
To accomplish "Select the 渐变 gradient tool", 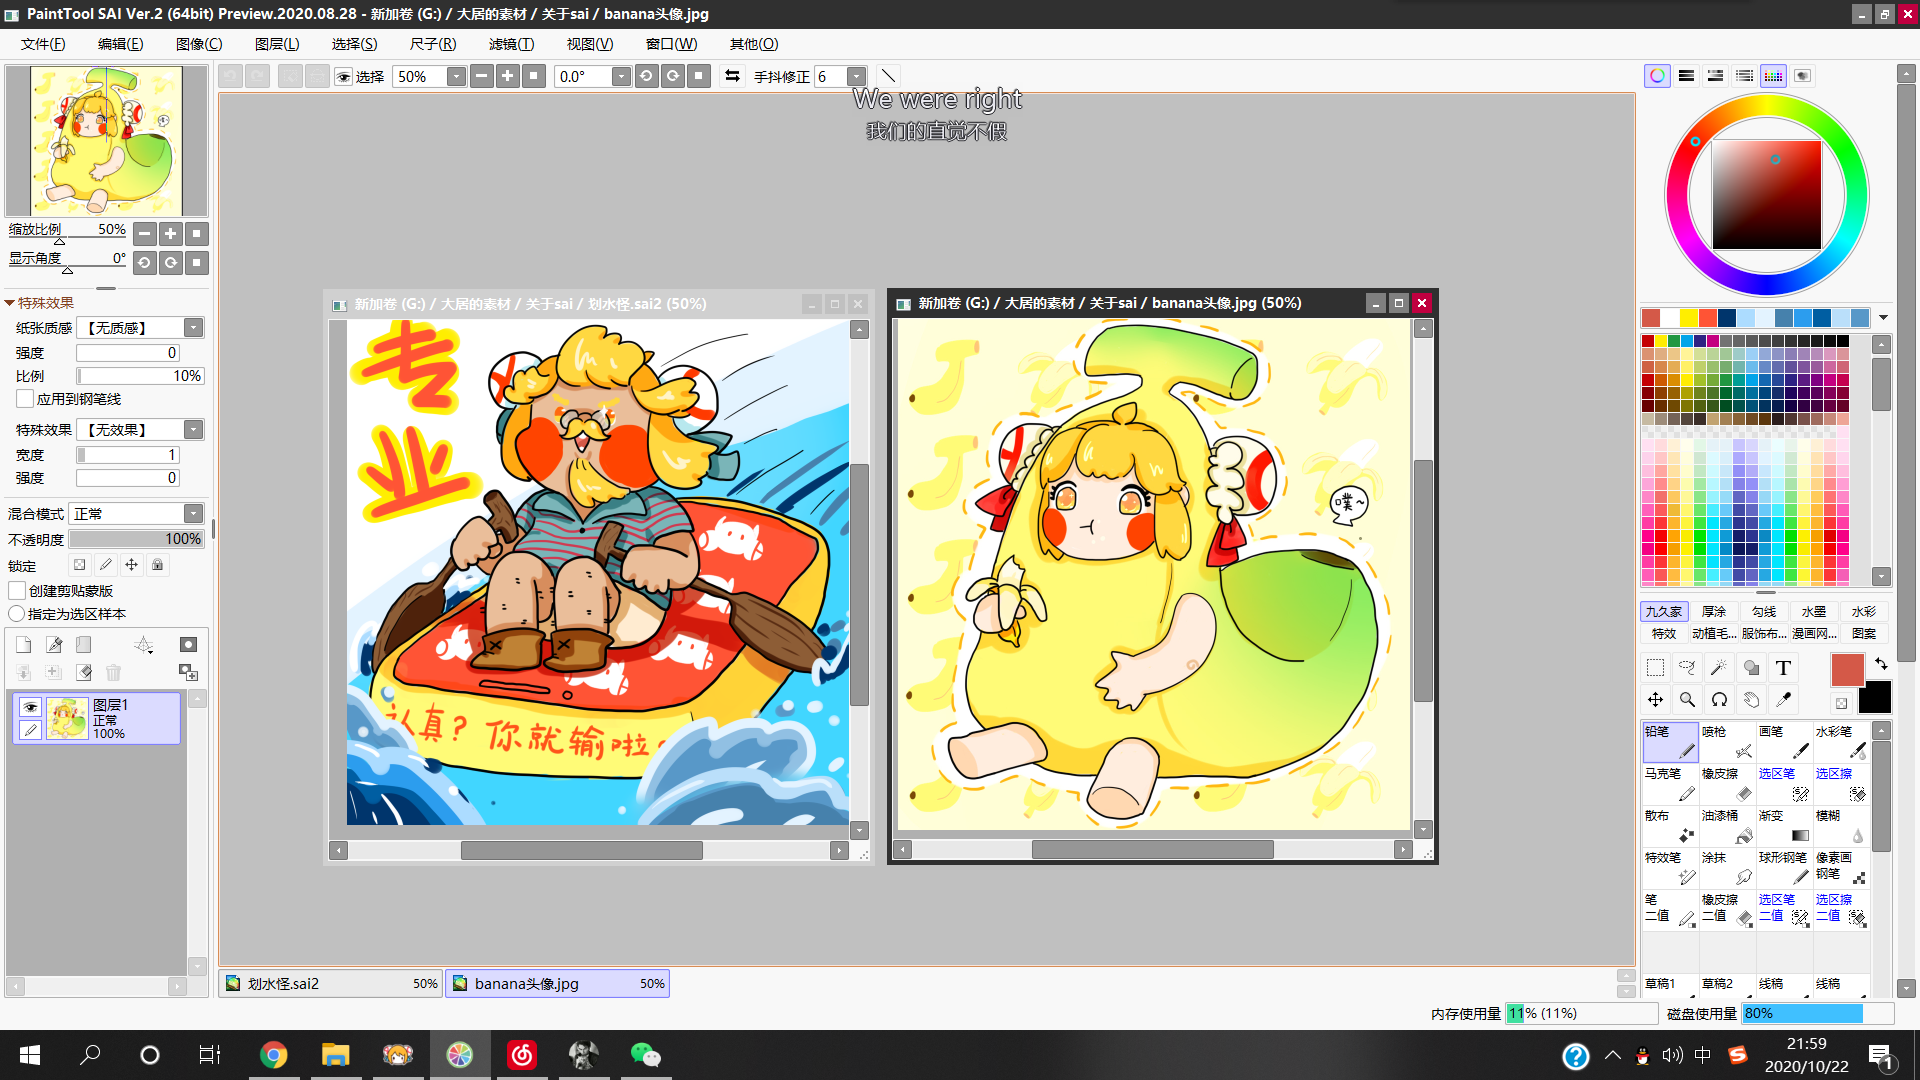I will point(1784,826).
